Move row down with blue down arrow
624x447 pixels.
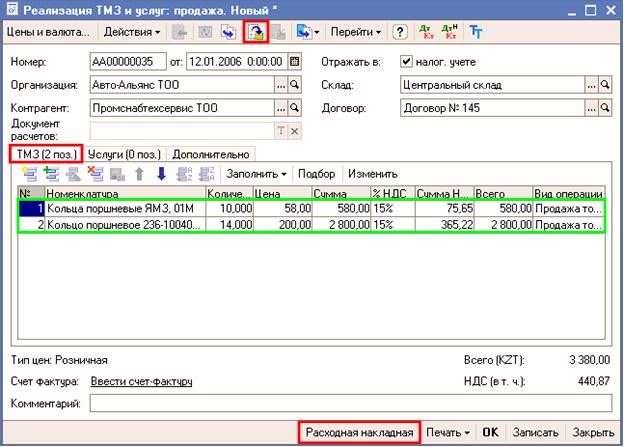coord(161,173)
